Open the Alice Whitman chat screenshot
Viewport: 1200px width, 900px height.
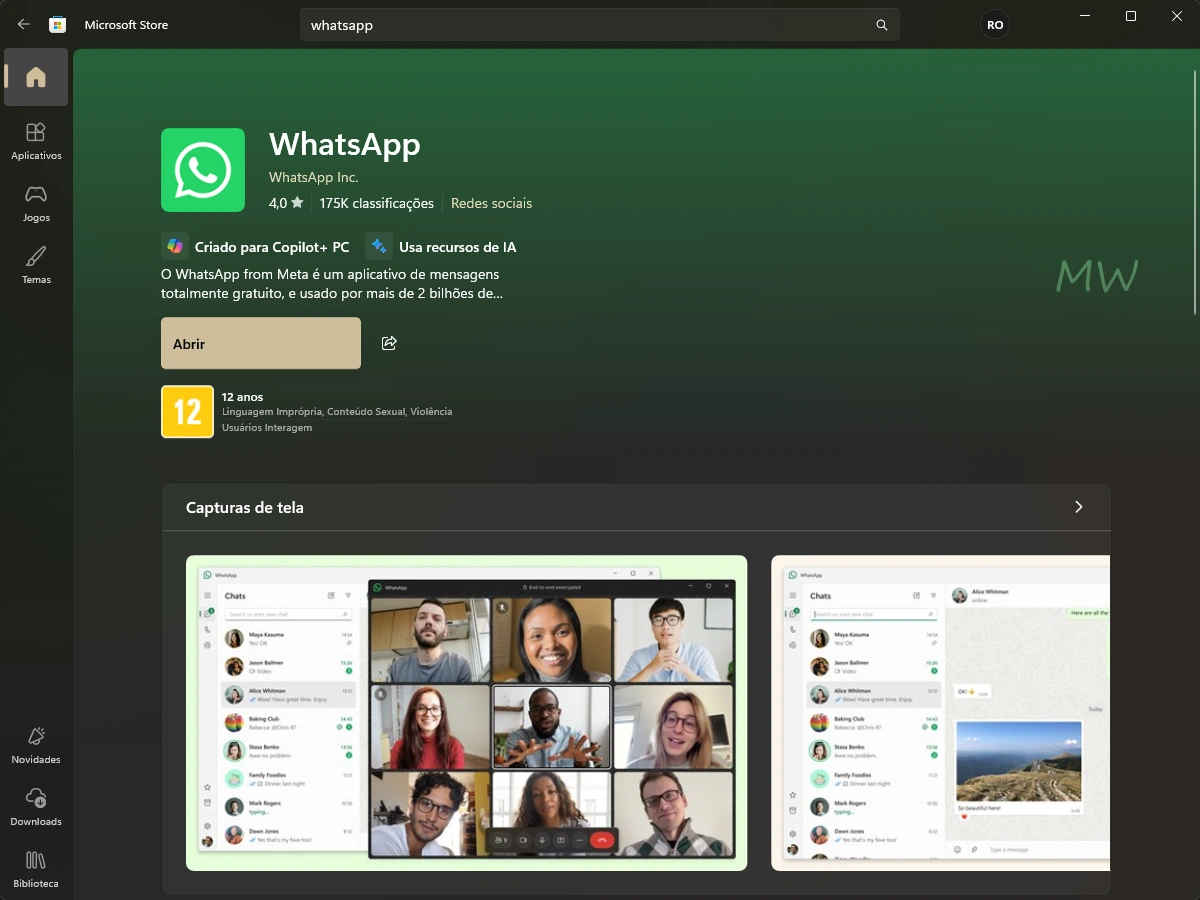(941, 713)
